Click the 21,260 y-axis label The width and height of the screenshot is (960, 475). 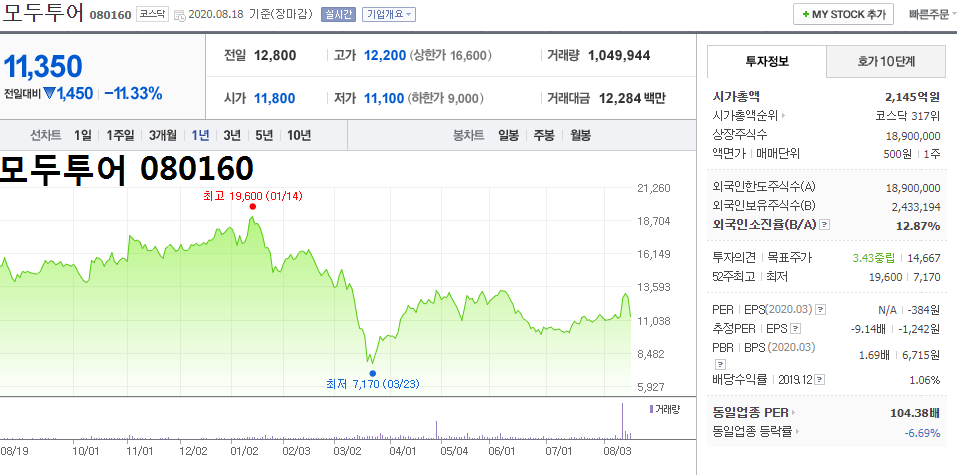pos(654,188)
